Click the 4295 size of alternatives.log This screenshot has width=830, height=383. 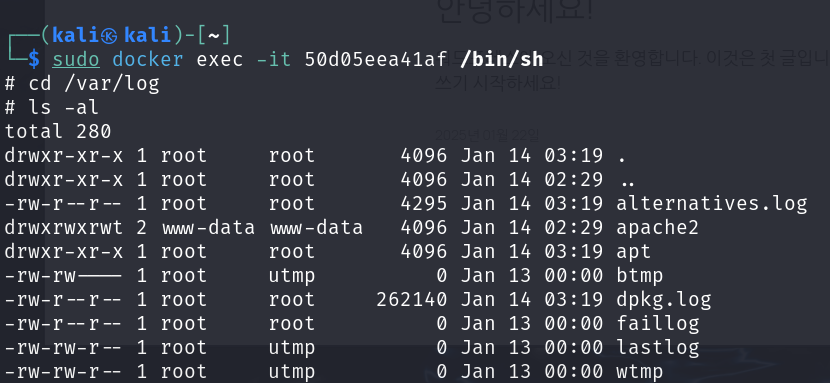tap(423, 204)
